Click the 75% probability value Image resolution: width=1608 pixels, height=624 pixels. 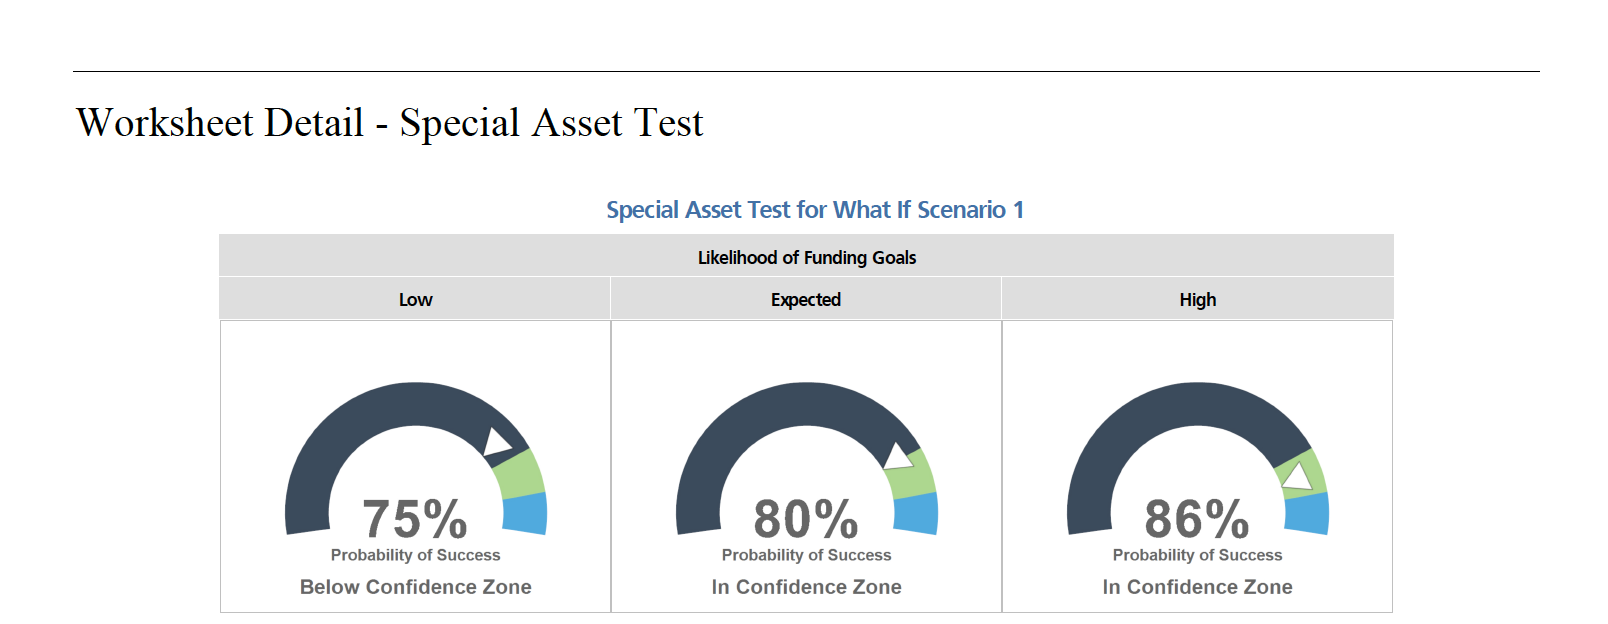pyautogui.click(x=415, y=519)
